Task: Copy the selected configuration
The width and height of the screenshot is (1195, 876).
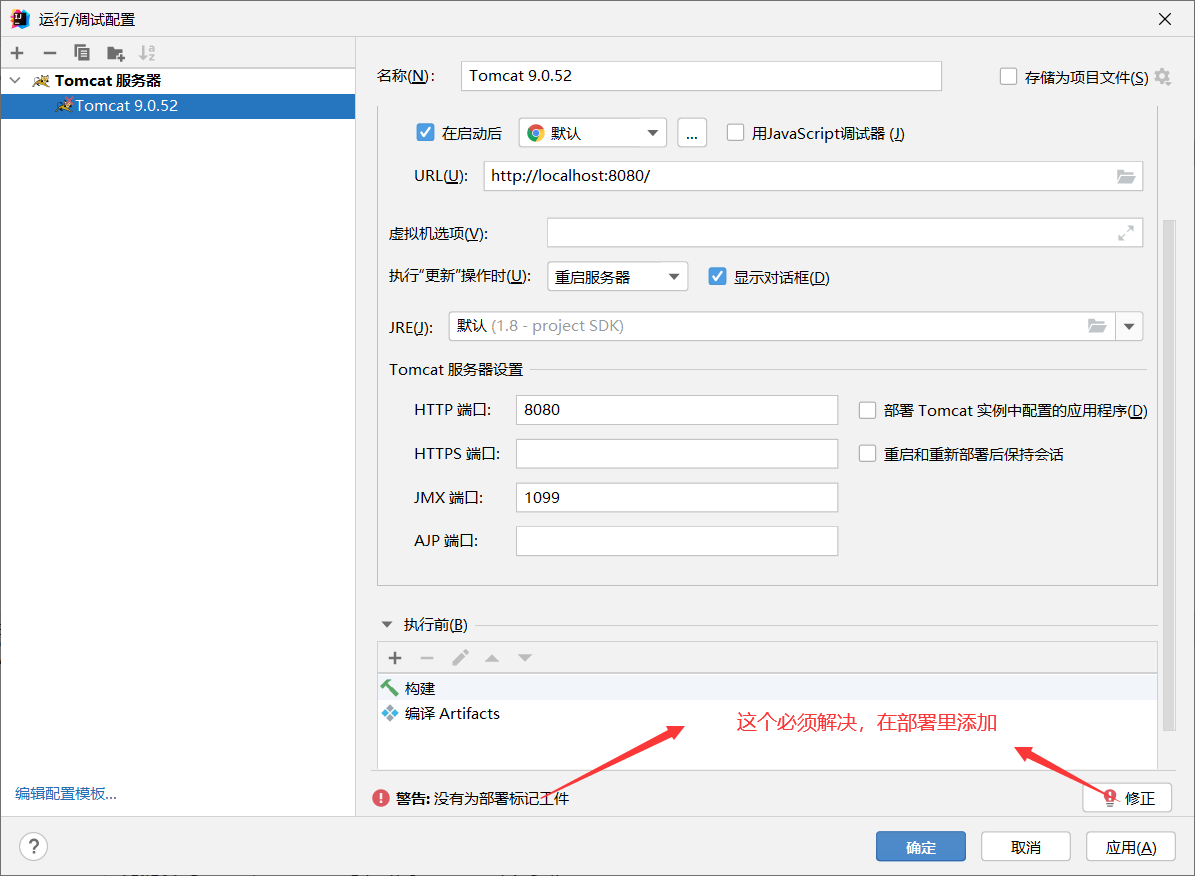Action: click(82, 53)
